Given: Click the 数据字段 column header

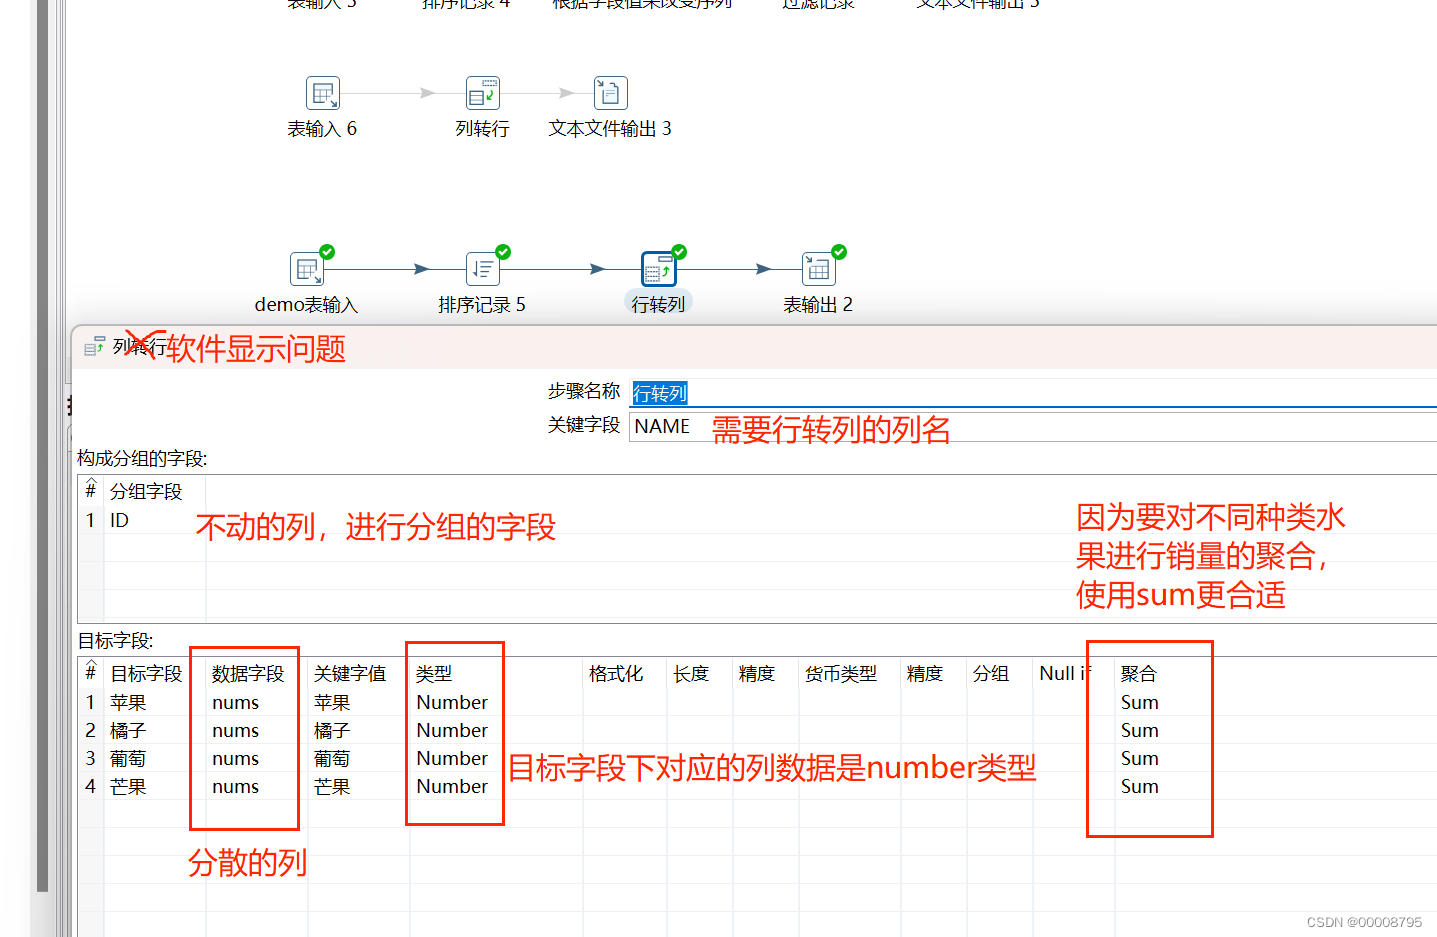Looking at the screenshot, I should click(x=248, y=674).
